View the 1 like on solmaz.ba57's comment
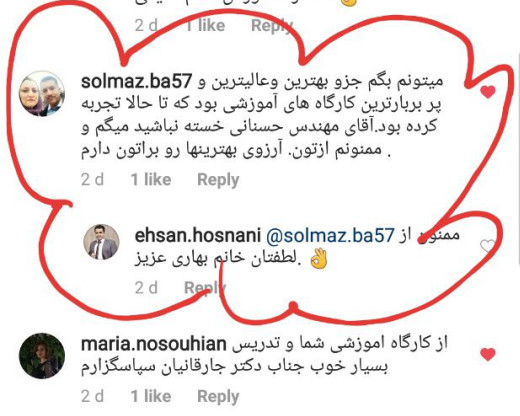520x416 pixels. click(151, 180)
